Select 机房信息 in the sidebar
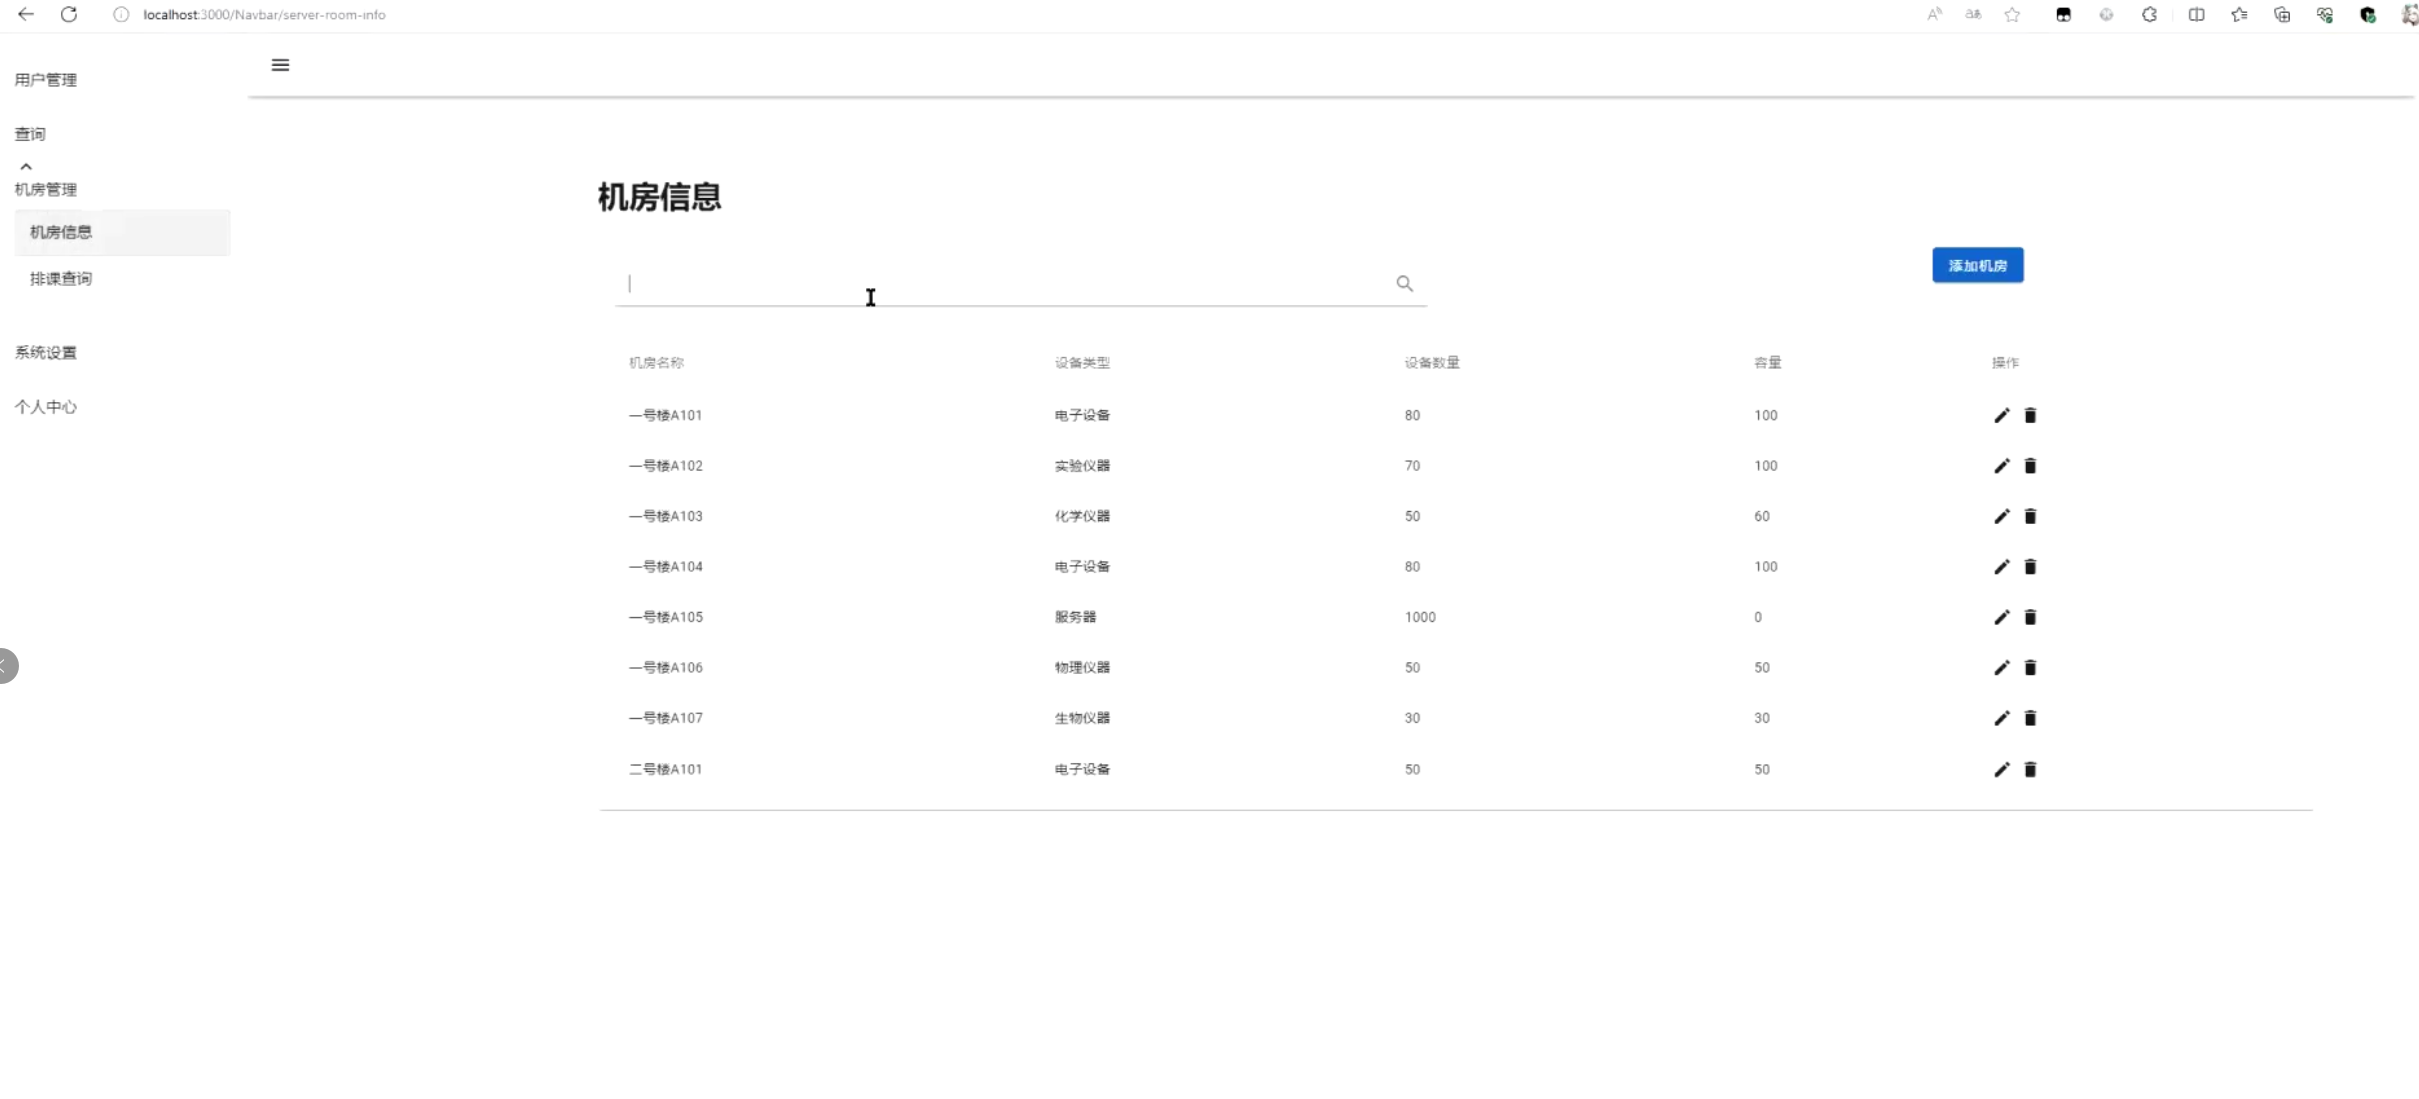This screenshot has width=2419, height=1099. point(60,231)
